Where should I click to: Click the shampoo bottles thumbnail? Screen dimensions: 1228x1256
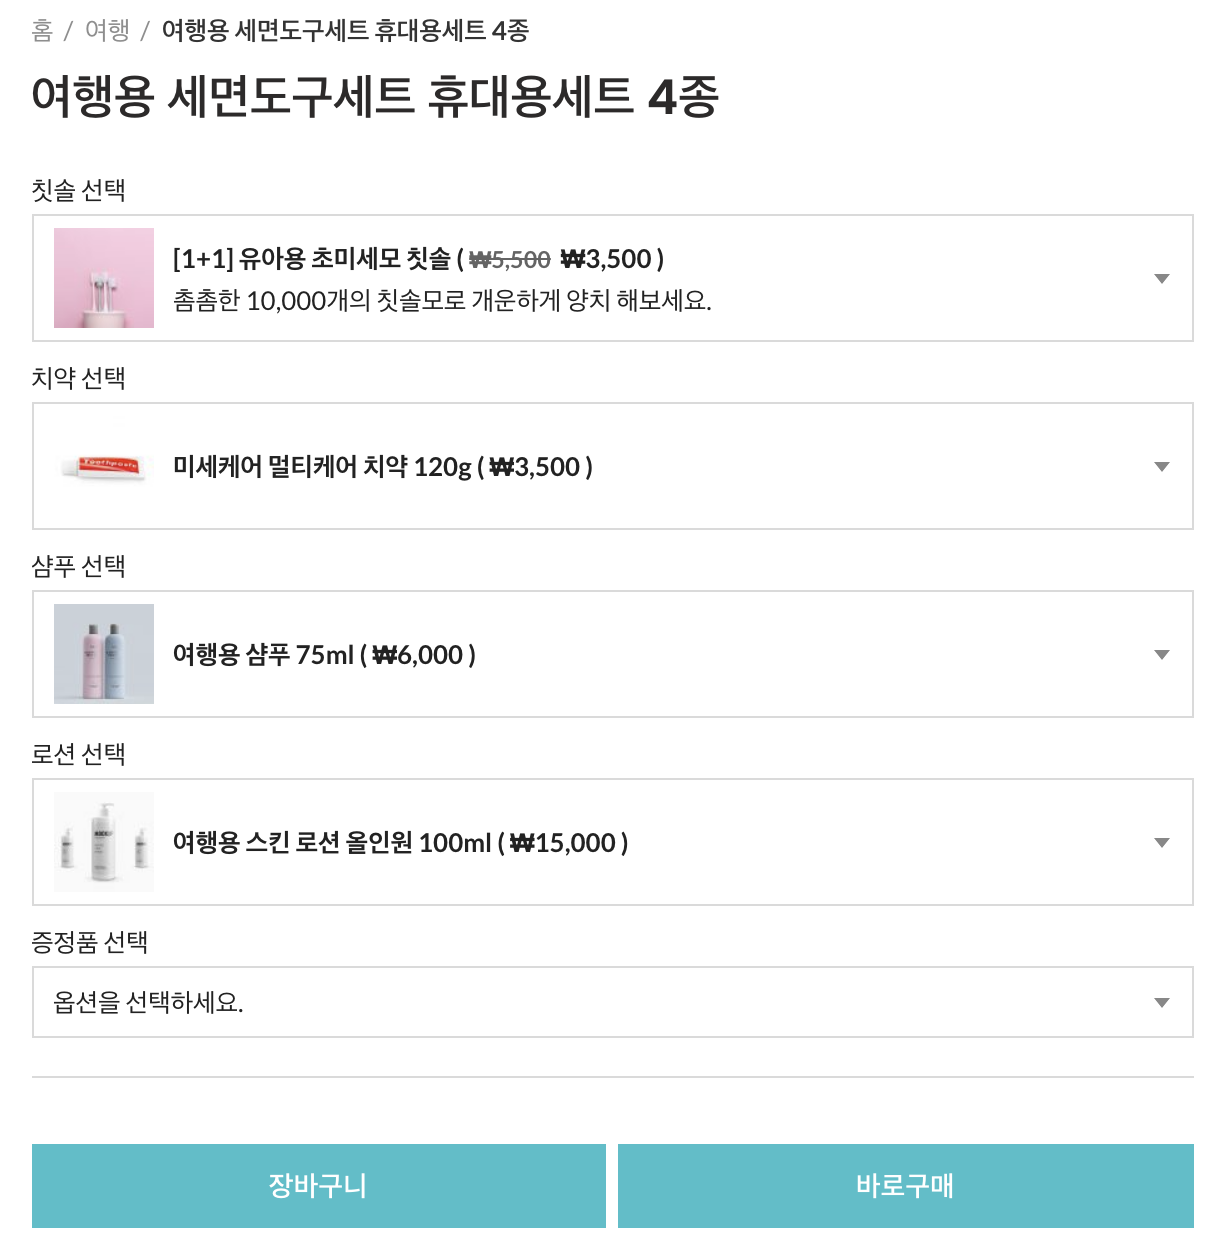tap(104, 654)
